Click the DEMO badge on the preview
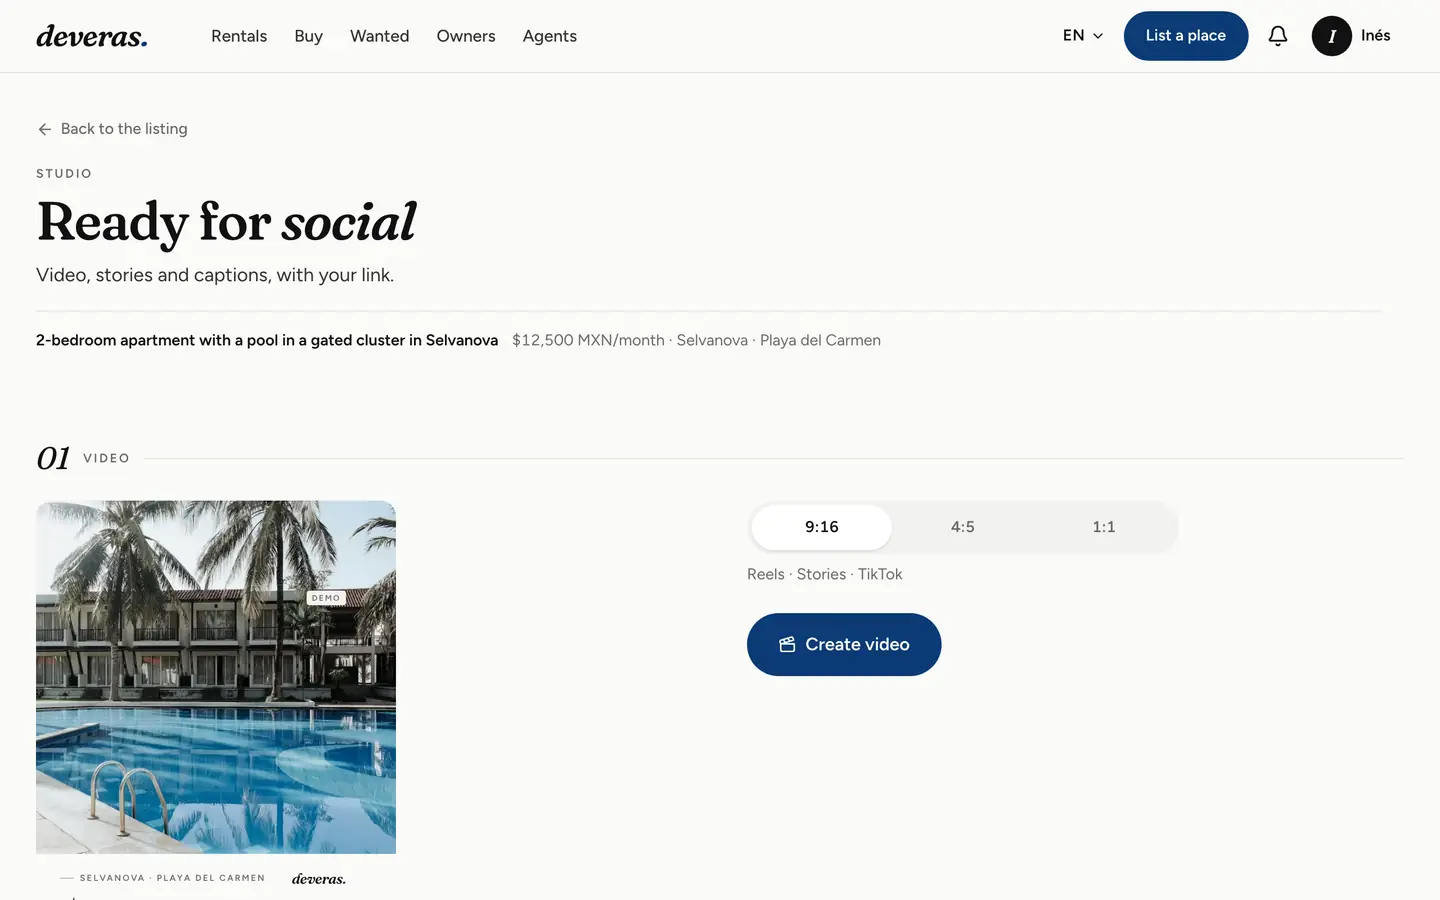Image resolution: width=1440 pixels, height=900 pixels. click(326, 598)
